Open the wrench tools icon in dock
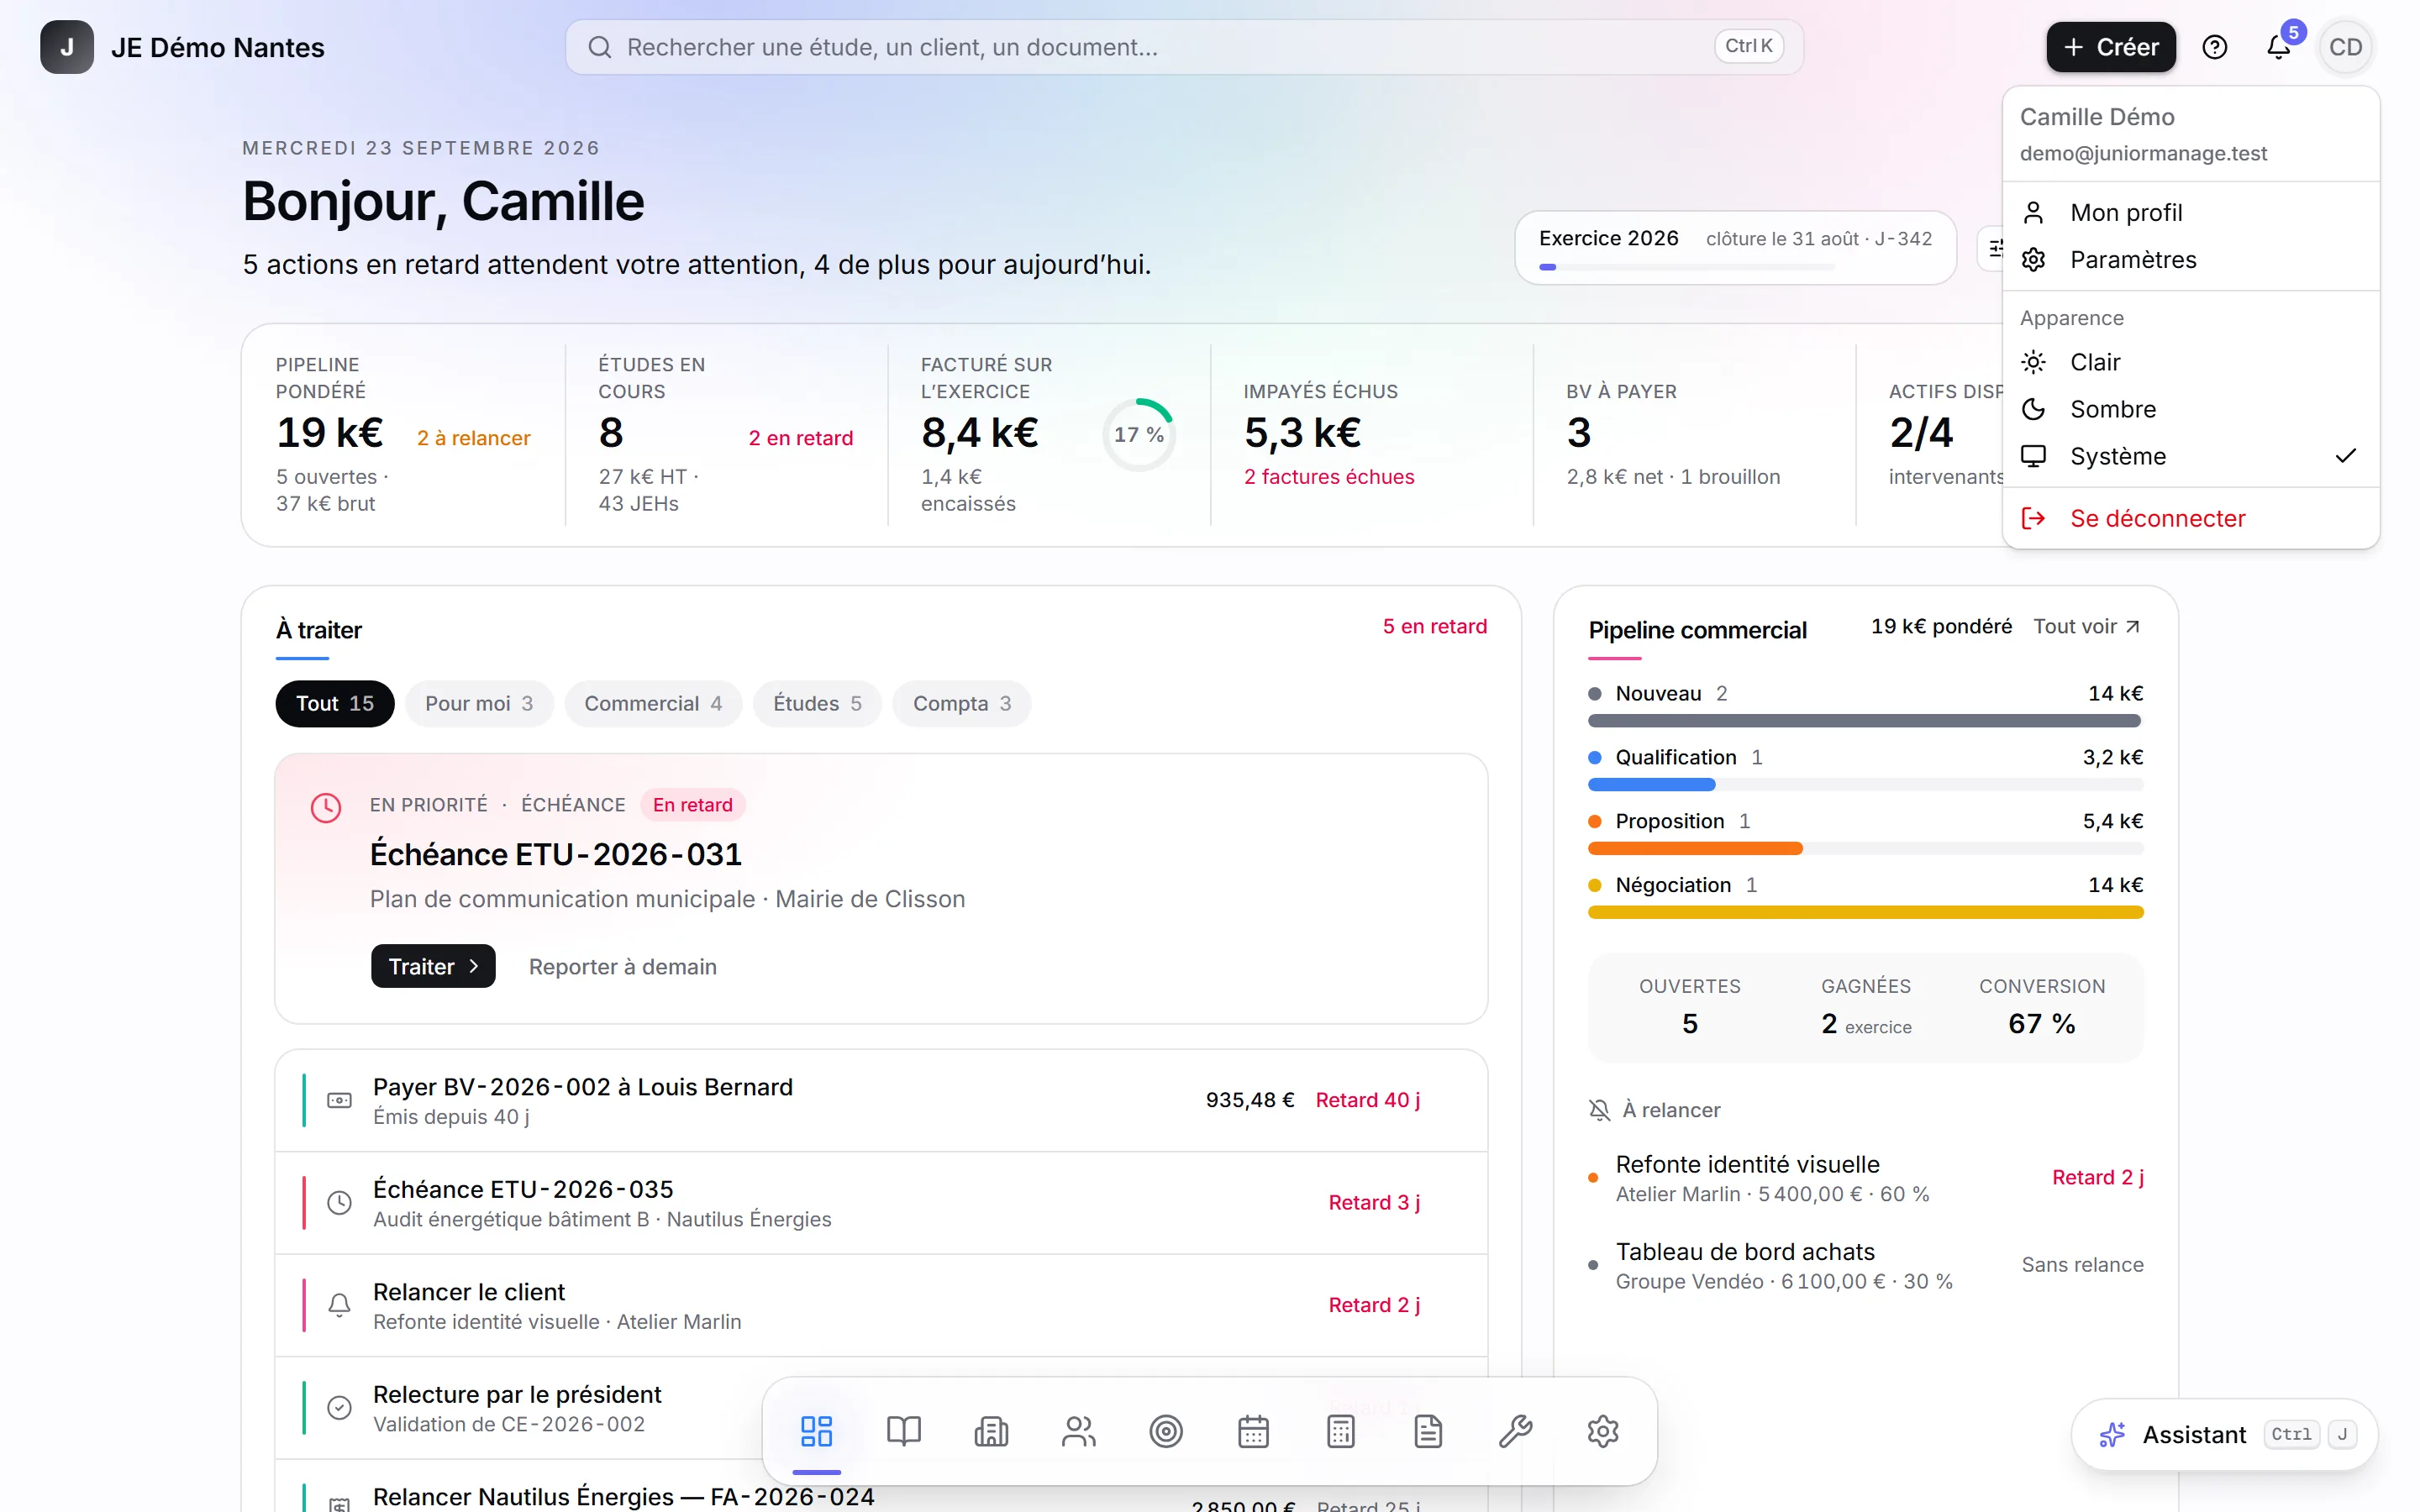This screenshot has width=2420, height=1512. point(1516,1431)
